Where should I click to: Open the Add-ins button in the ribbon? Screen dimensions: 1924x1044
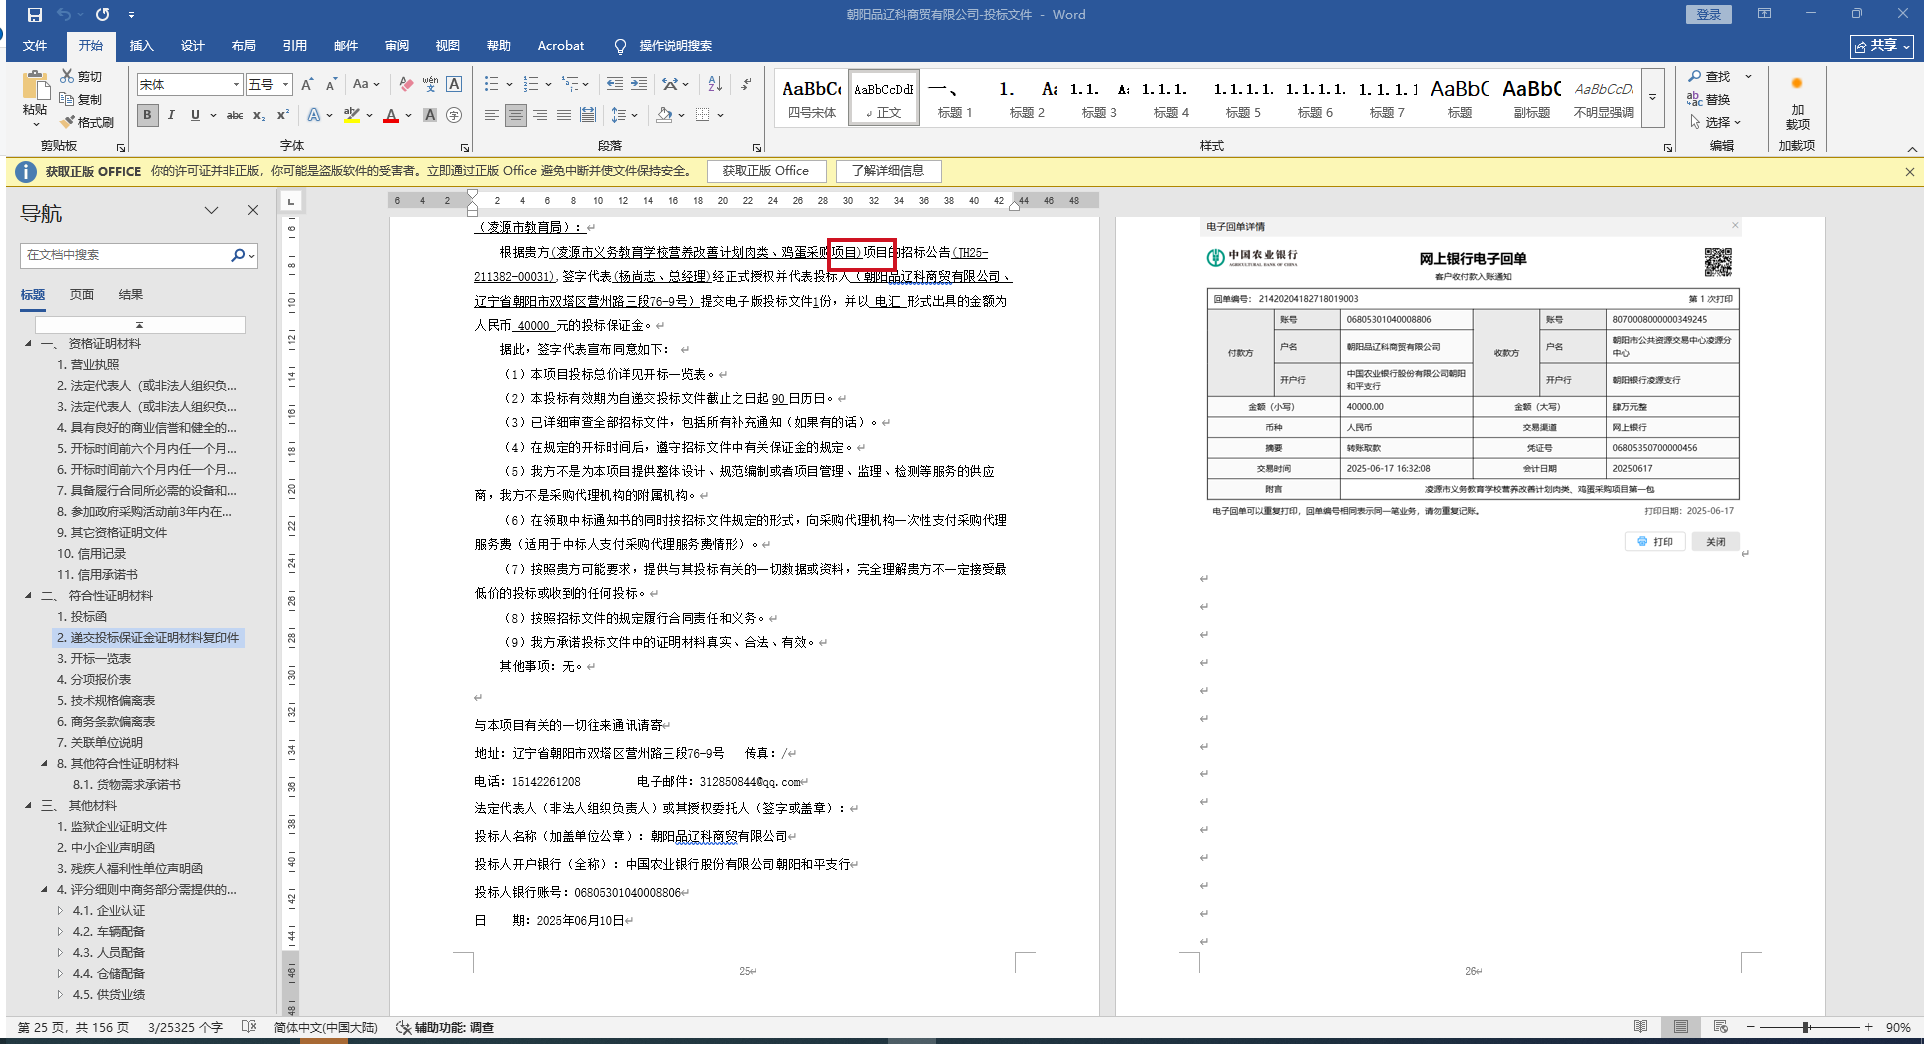(x=1797, y=103)
